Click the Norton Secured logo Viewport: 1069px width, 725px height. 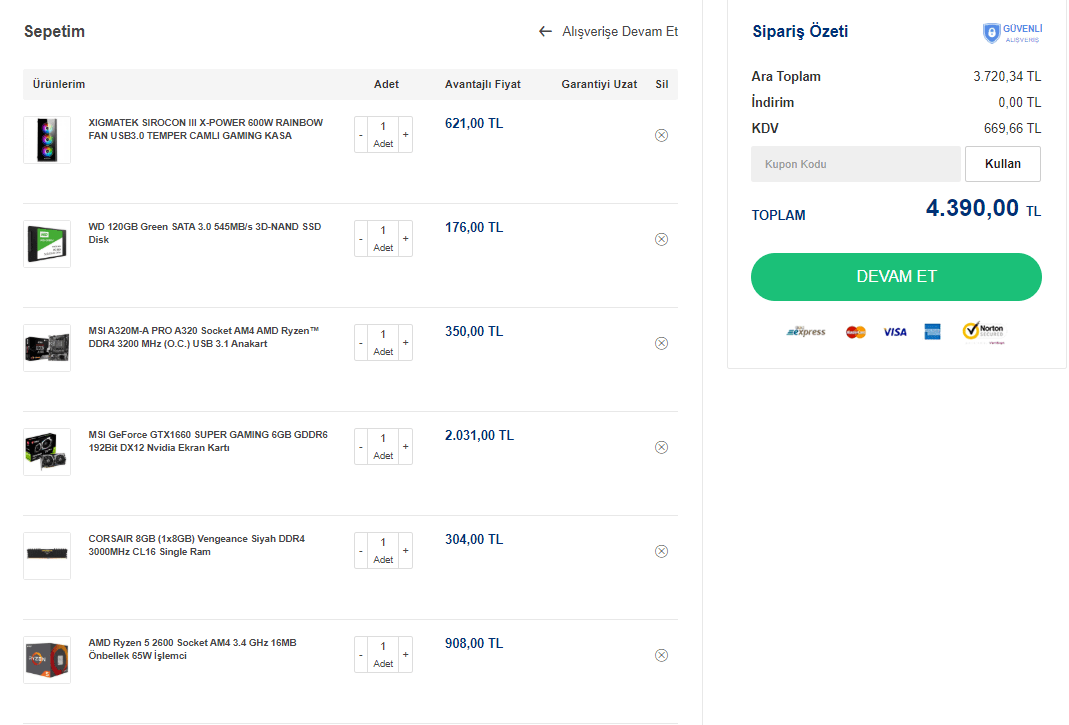tap(983, 331)
